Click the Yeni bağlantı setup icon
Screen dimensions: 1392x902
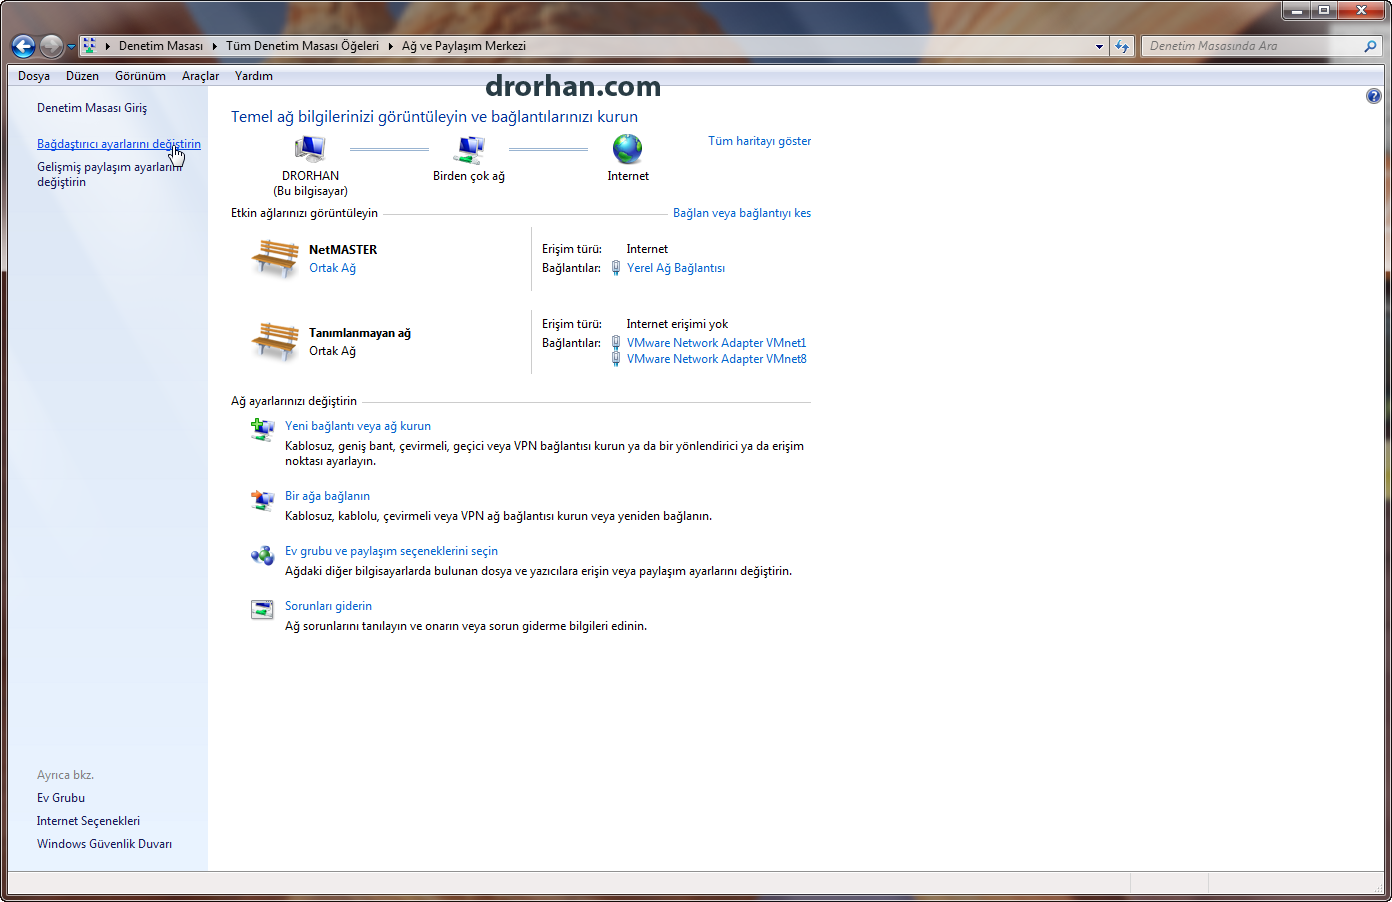click(x=262, y=430)
